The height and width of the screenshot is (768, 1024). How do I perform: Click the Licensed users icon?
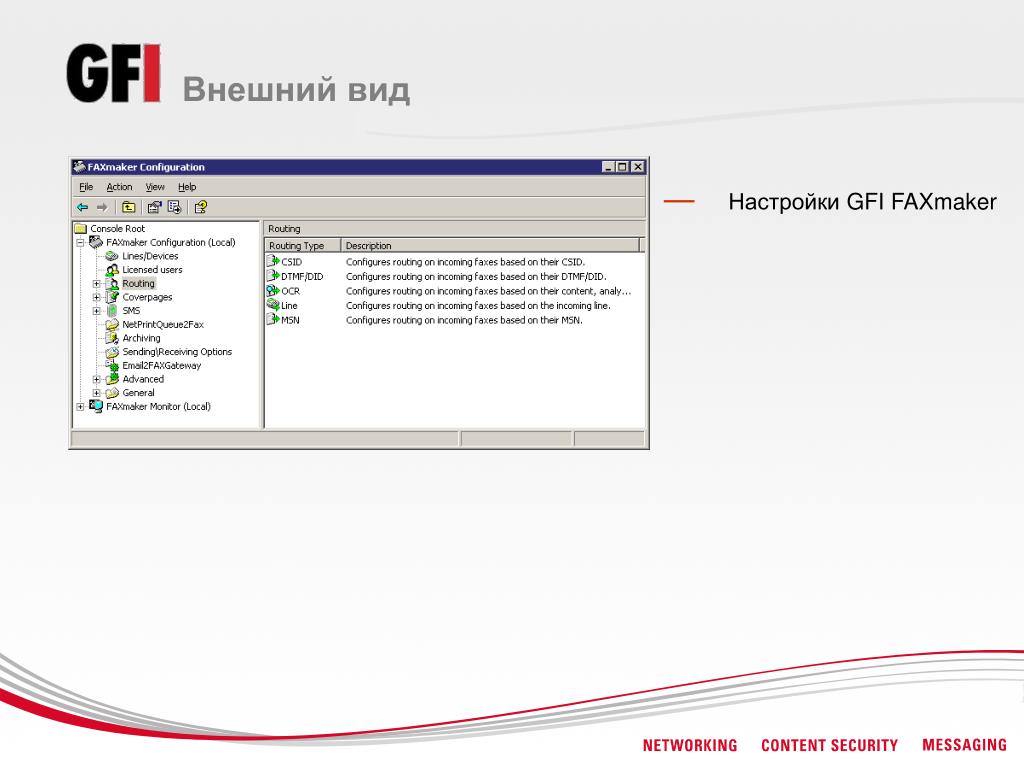coord(112,270)
